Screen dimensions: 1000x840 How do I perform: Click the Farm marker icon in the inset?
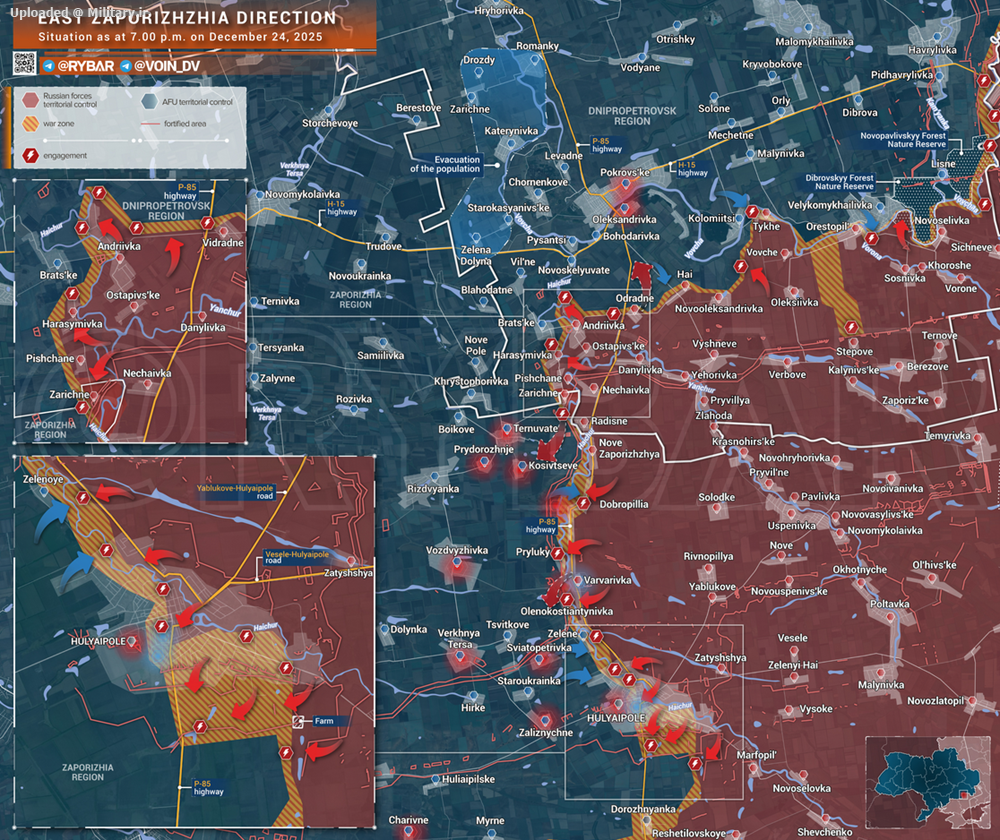297,721
